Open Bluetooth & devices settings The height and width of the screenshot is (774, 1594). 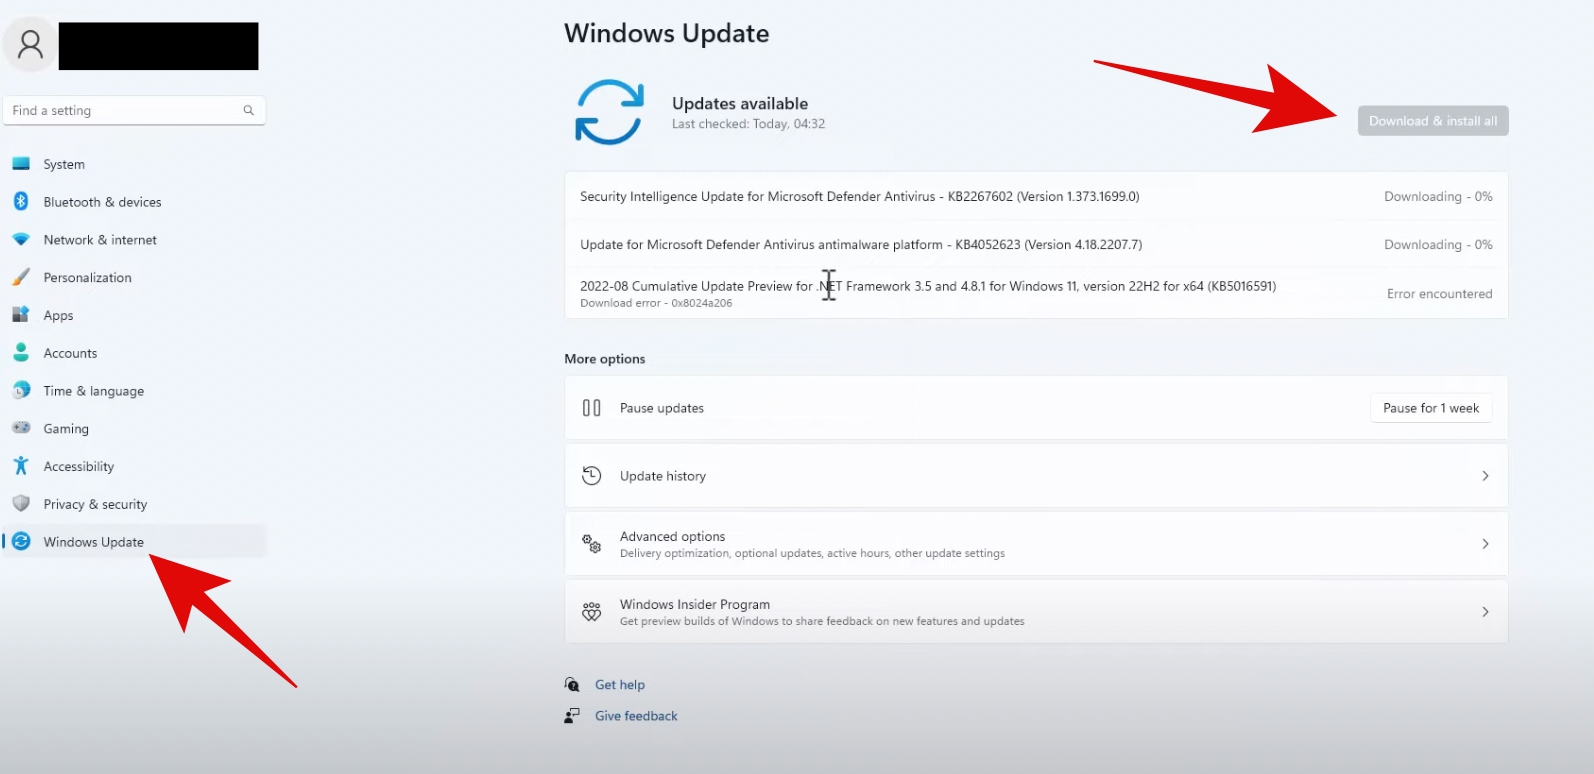click(x=134, y=202)
